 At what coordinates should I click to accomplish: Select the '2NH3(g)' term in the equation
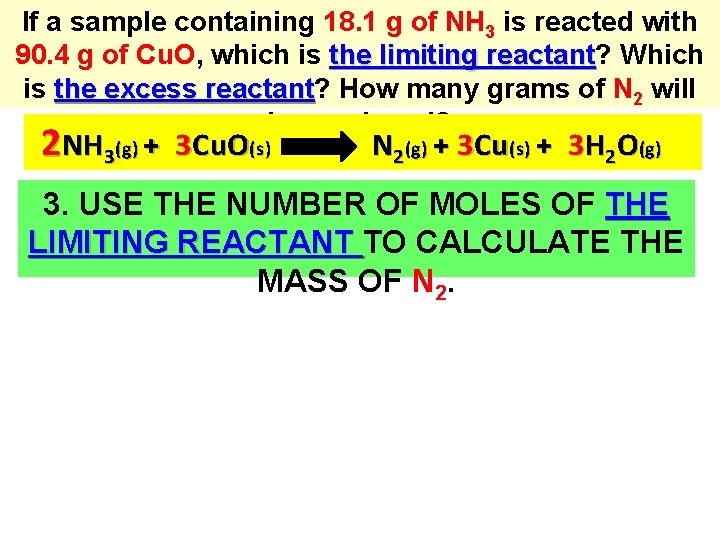coord(90,146)
